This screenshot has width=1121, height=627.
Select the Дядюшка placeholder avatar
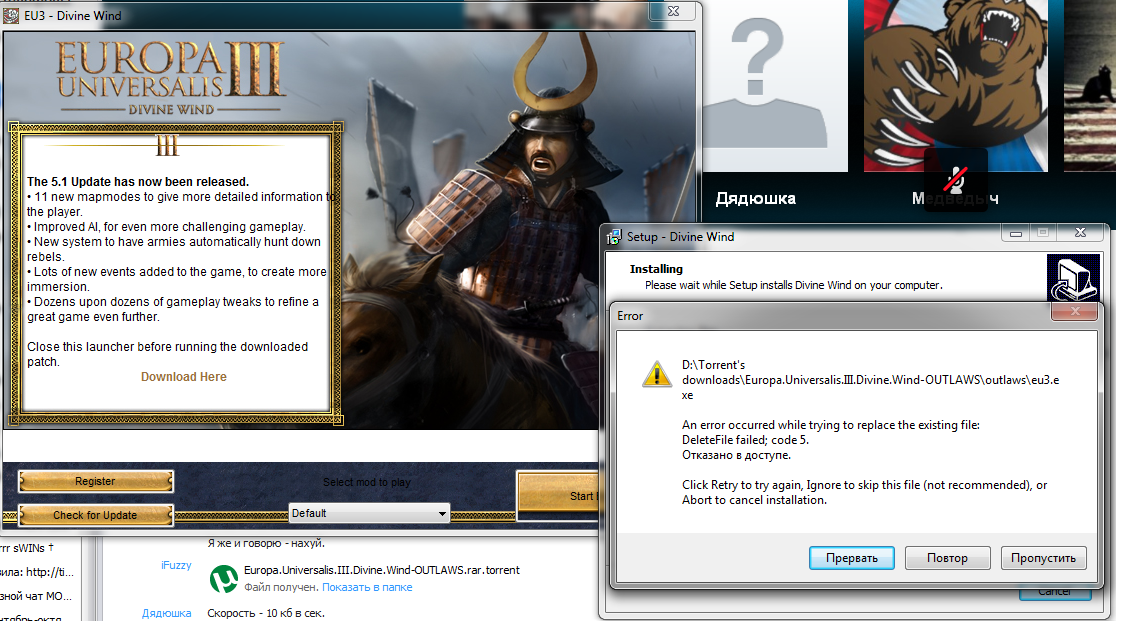(775, 86)
